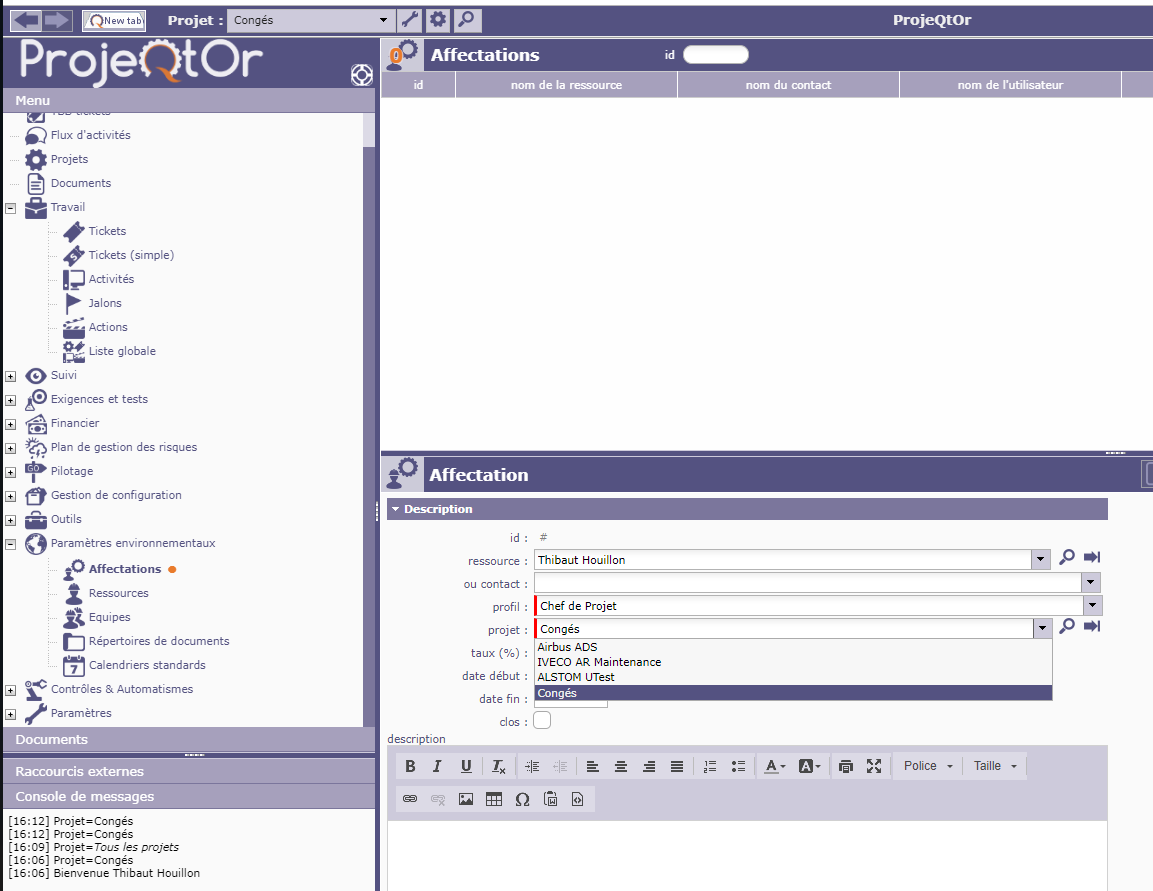Expand Gestion de configuration group

point(11,496)
